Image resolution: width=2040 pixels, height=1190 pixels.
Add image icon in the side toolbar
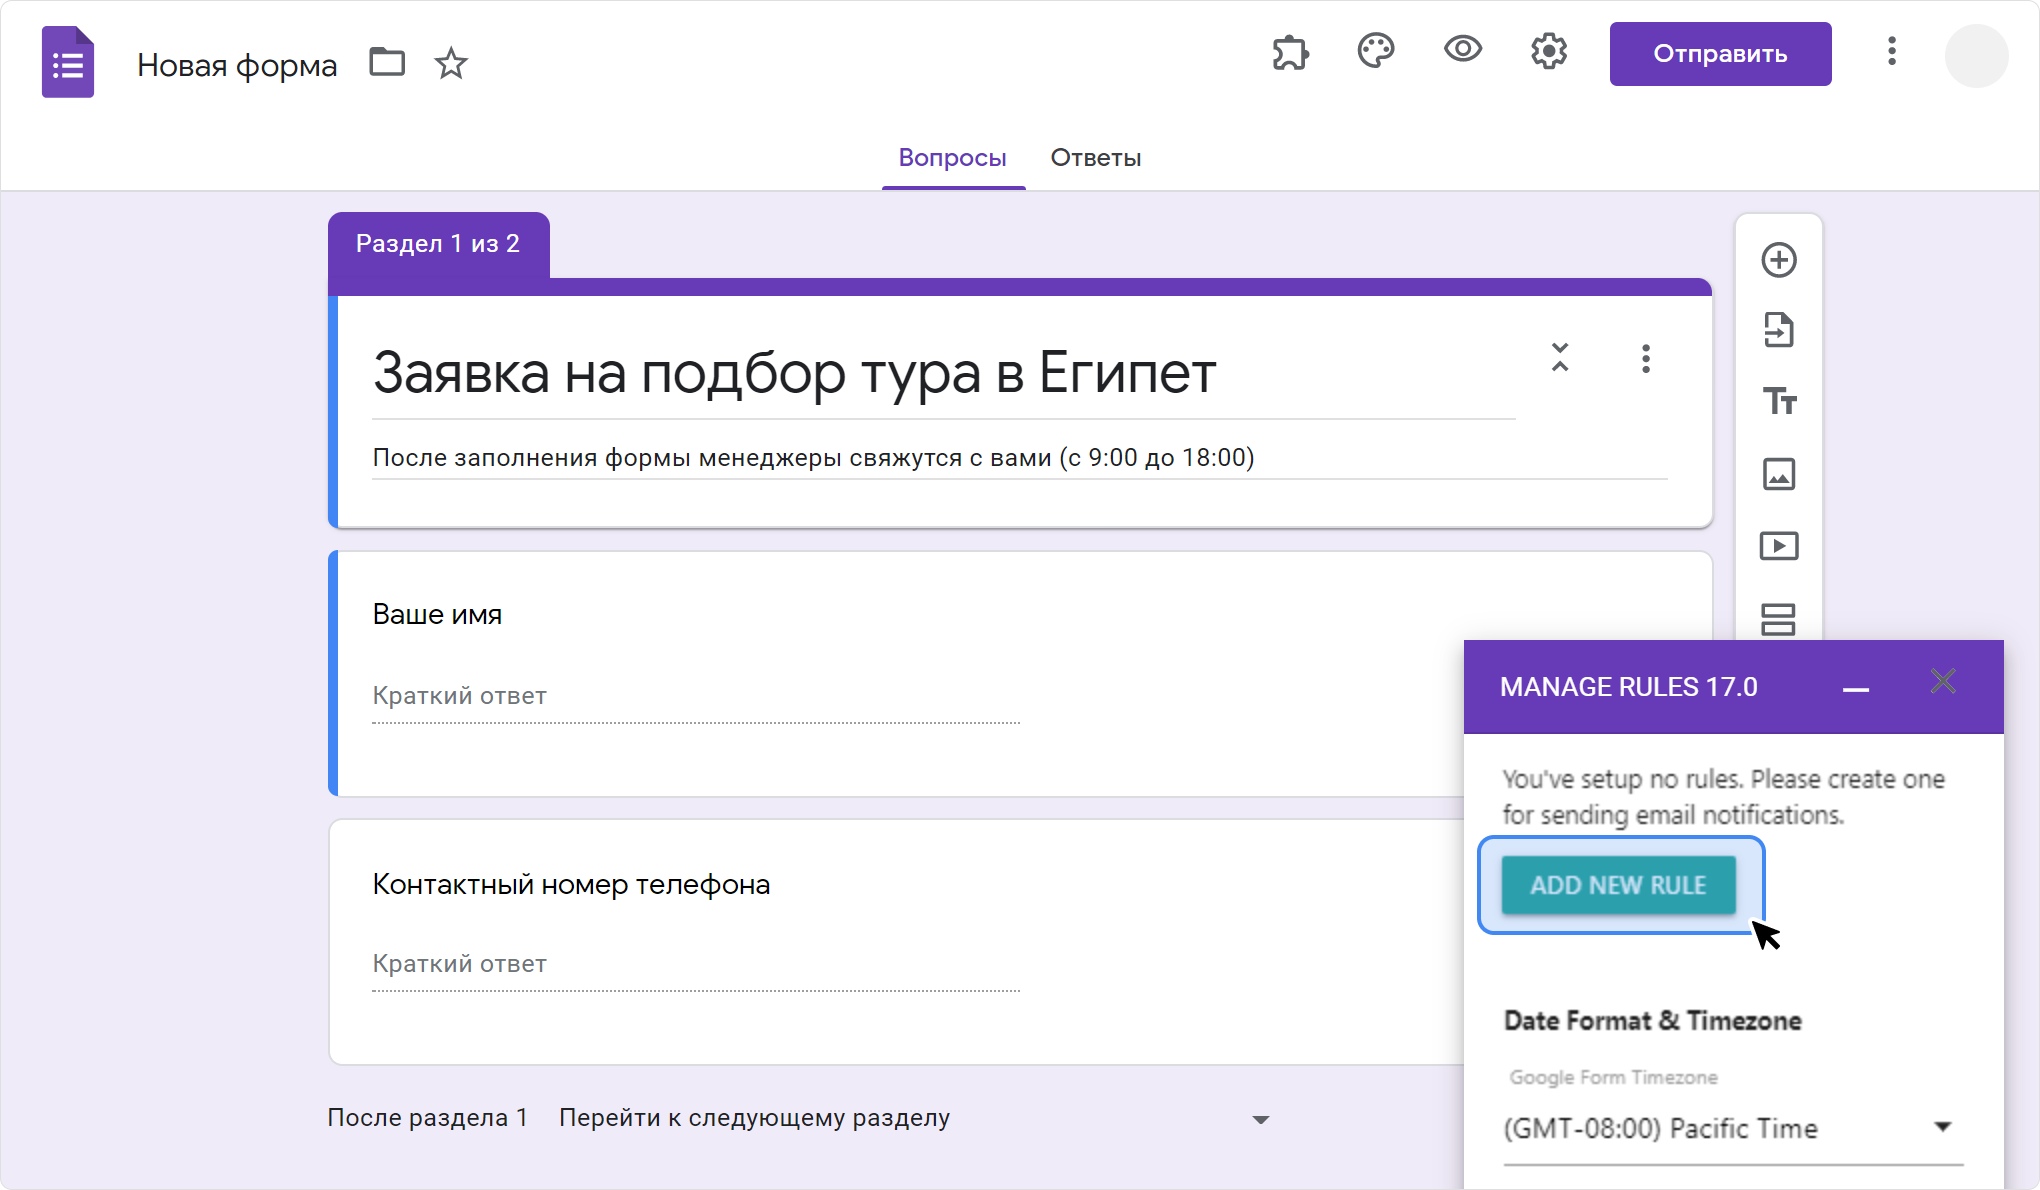point(1779,474)
